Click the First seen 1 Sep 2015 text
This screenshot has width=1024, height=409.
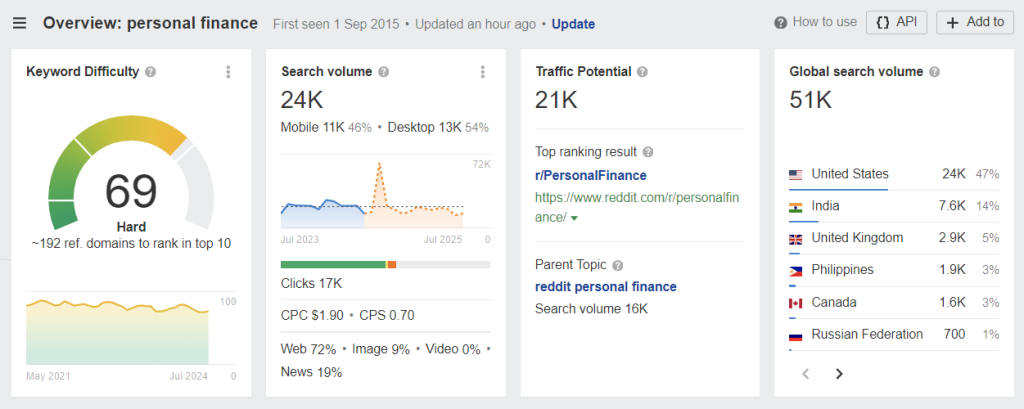pyautogui.click(x=336, y=24)
